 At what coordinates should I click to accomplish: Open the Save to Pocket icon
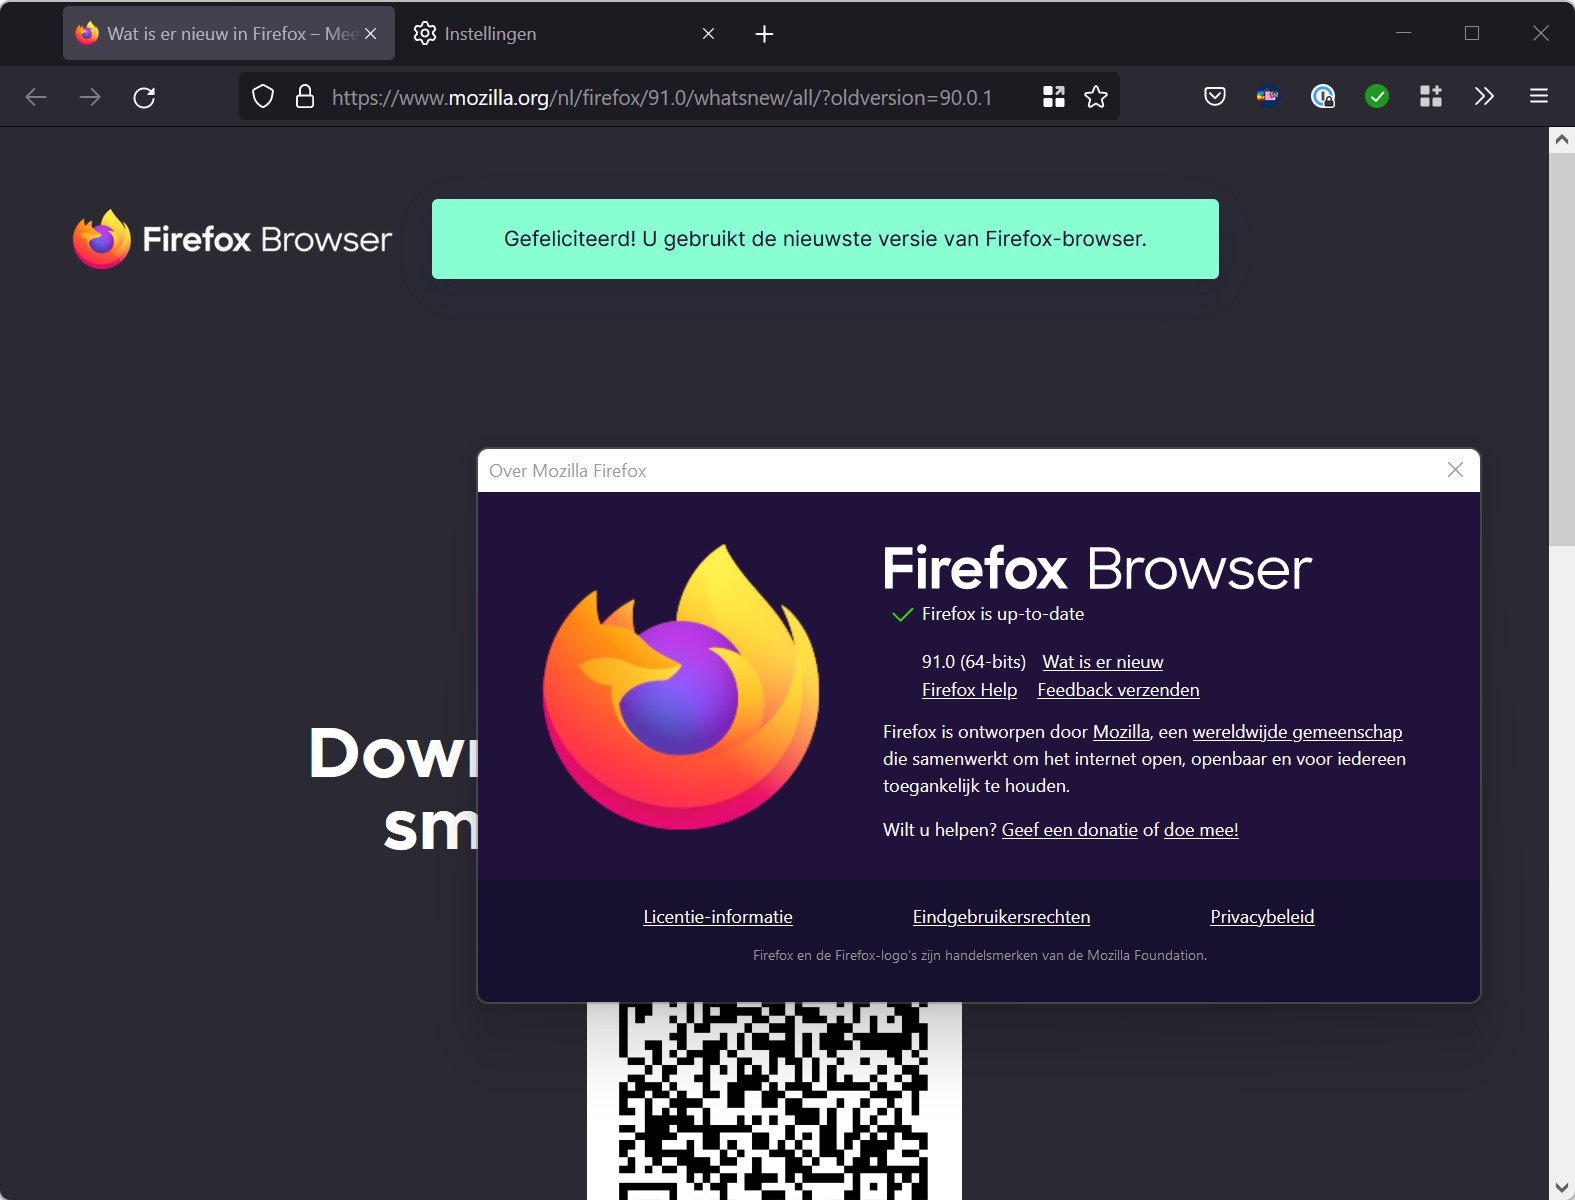(x=1214, y=97)
